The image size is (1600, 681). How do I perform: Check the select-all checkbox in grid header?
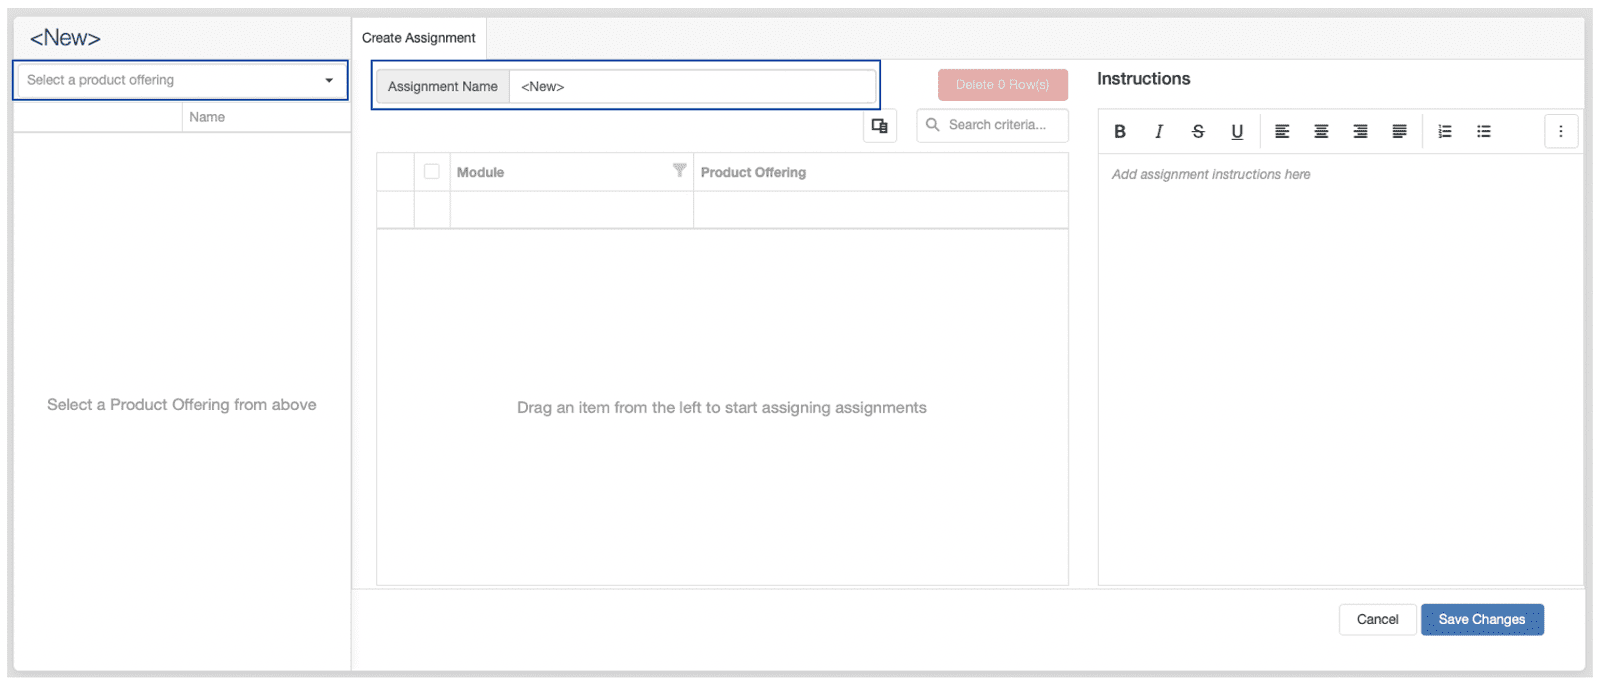432,172
